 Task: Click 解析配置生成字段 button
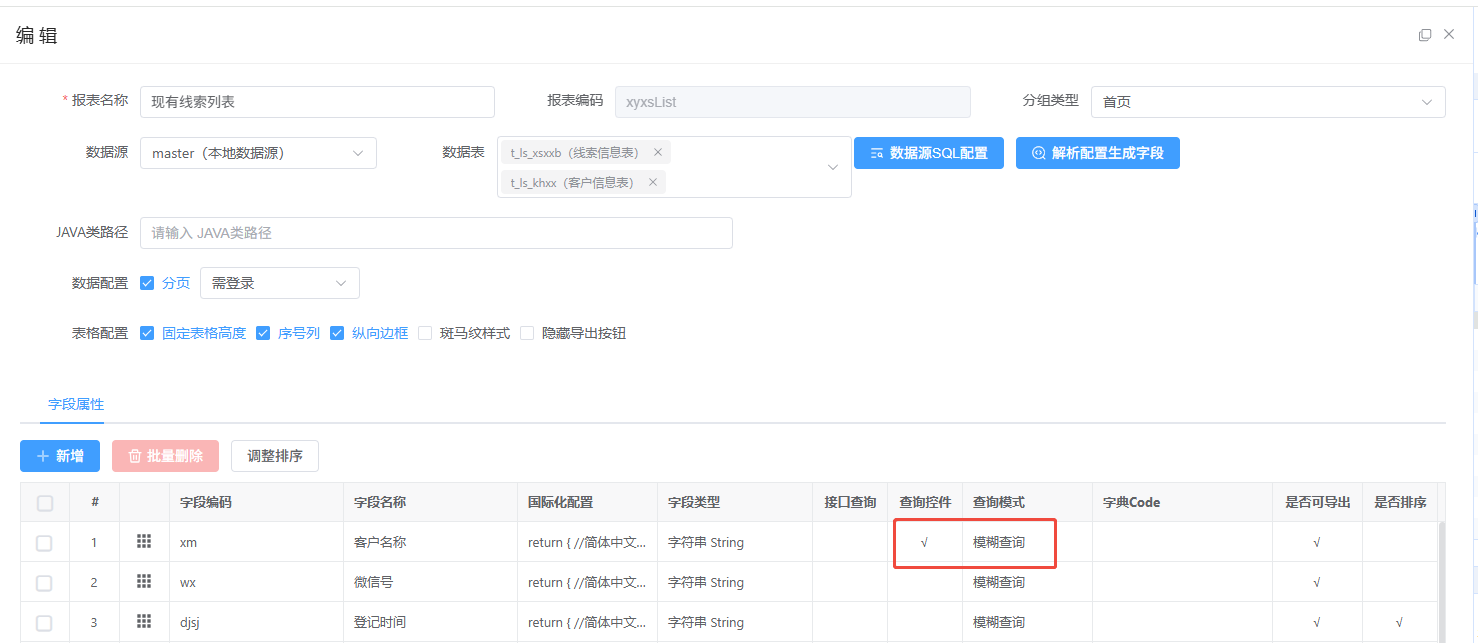point(1097,153)
